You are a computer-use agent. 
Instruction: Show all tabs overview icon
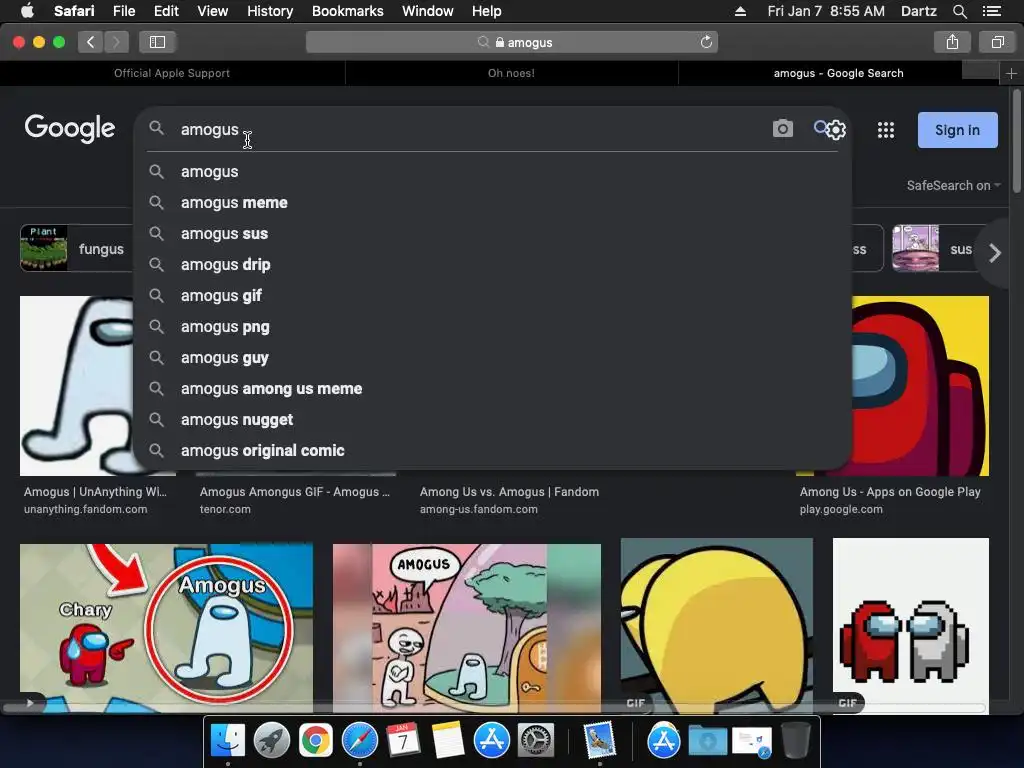997,42
